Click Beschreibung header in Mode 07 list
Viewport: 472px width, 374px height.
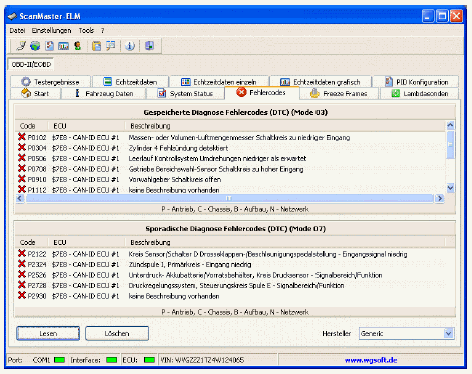pos(285,242)
